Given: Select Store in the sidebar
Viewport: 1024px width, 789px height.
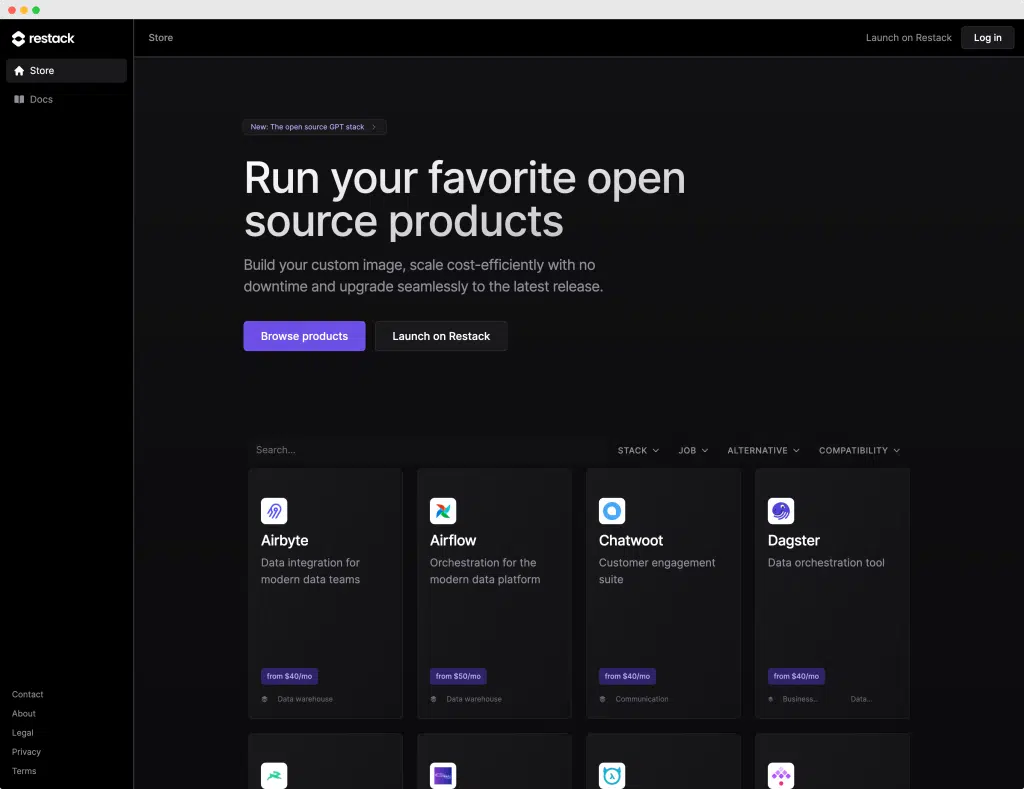Looking at the screenshot, I should click(66, 71).
